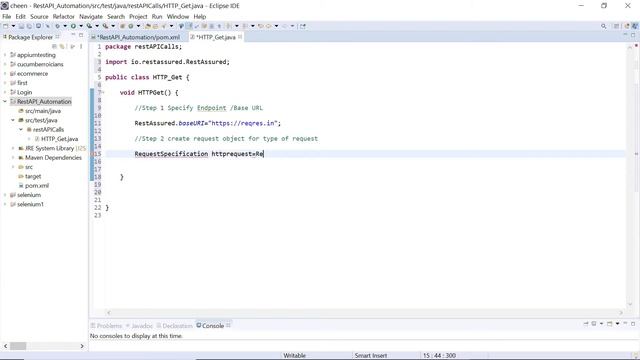This screenshot has height=360, width=640.
Task: Click the Open Type toolbar icon
Action: [x=148, y=26]
